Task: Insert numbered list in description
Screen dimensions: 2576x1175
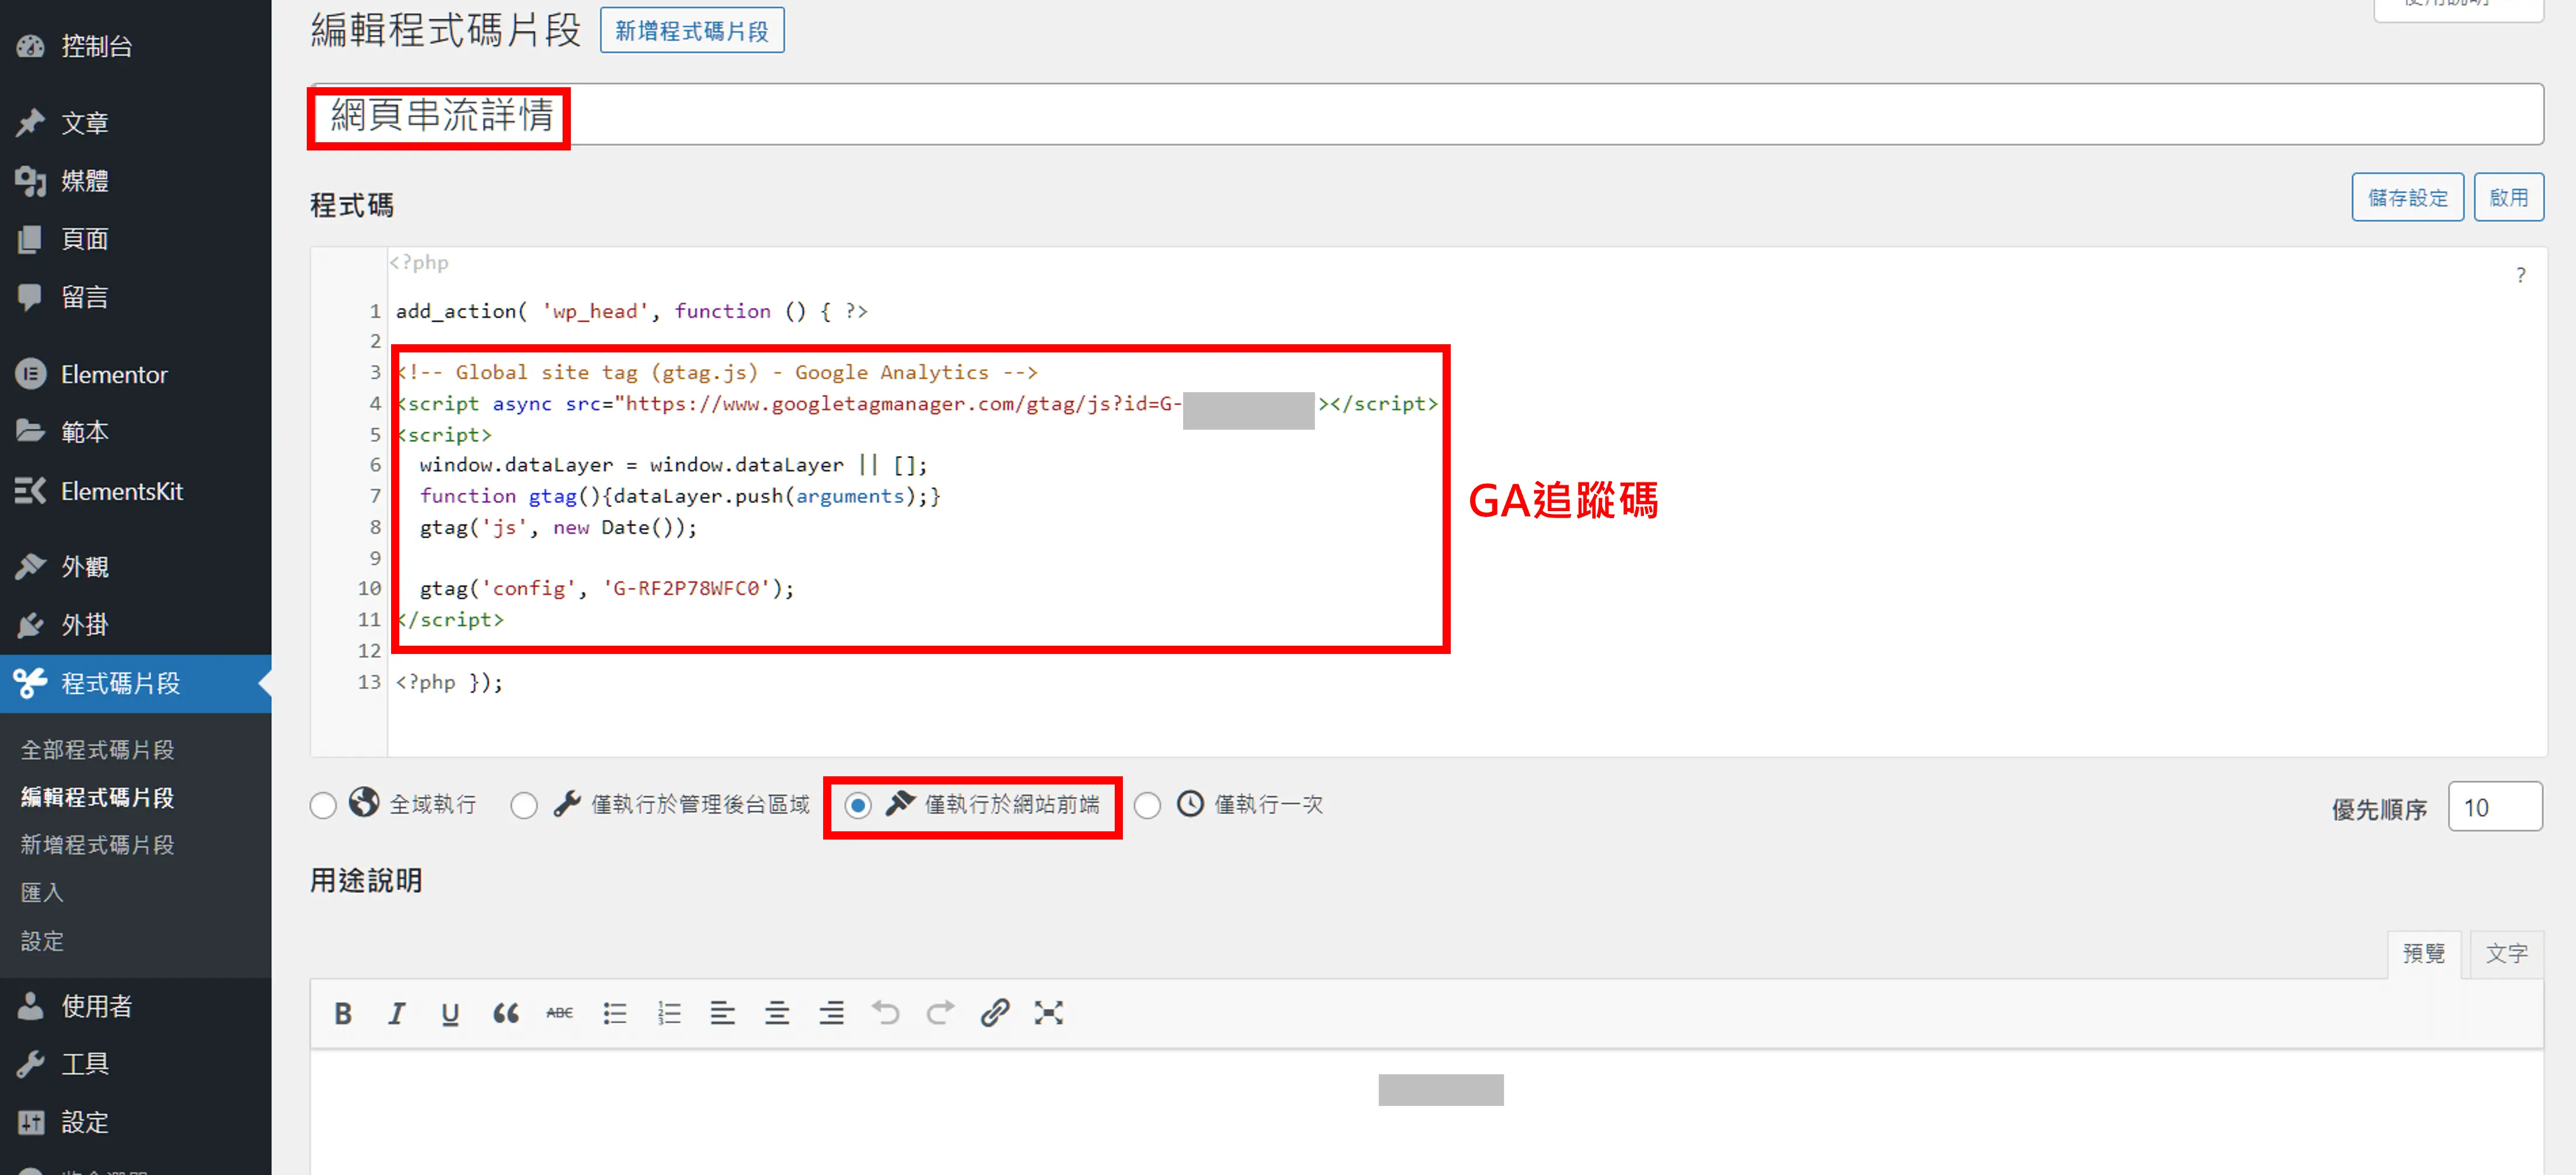Action: coord(669,1013)
